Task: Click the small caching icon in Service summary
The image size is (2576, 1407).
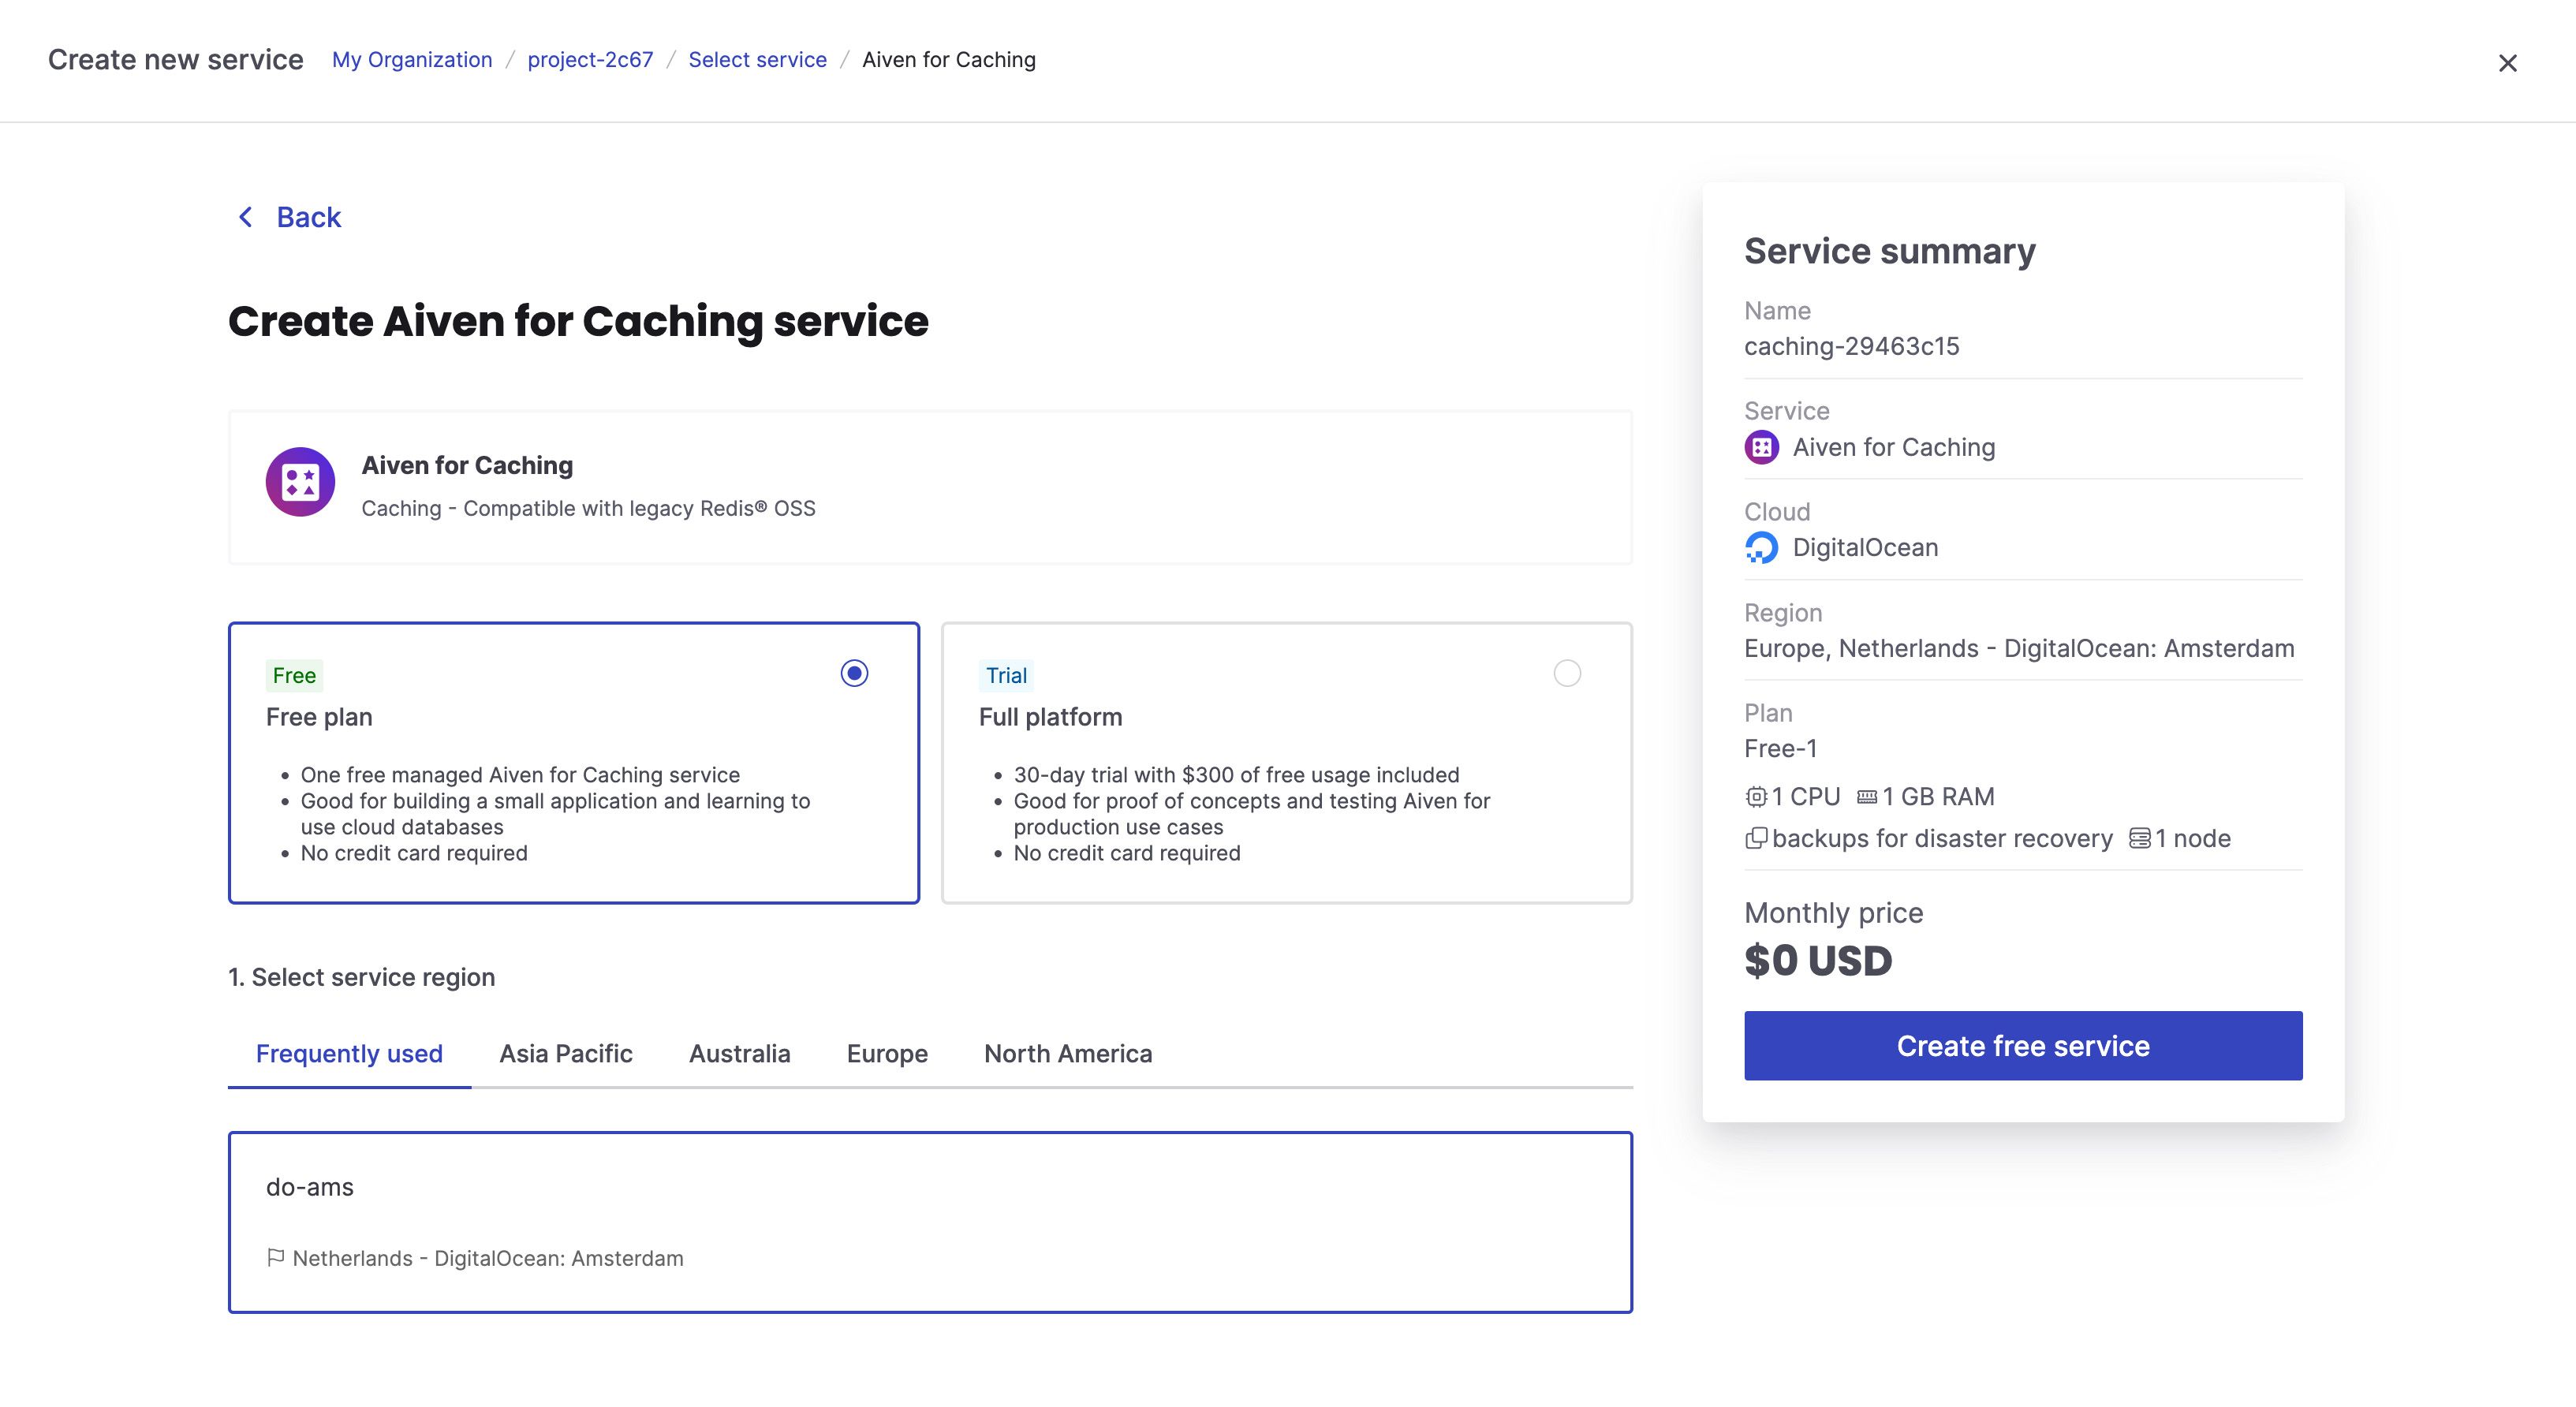Action: (x=1761, y=447)
